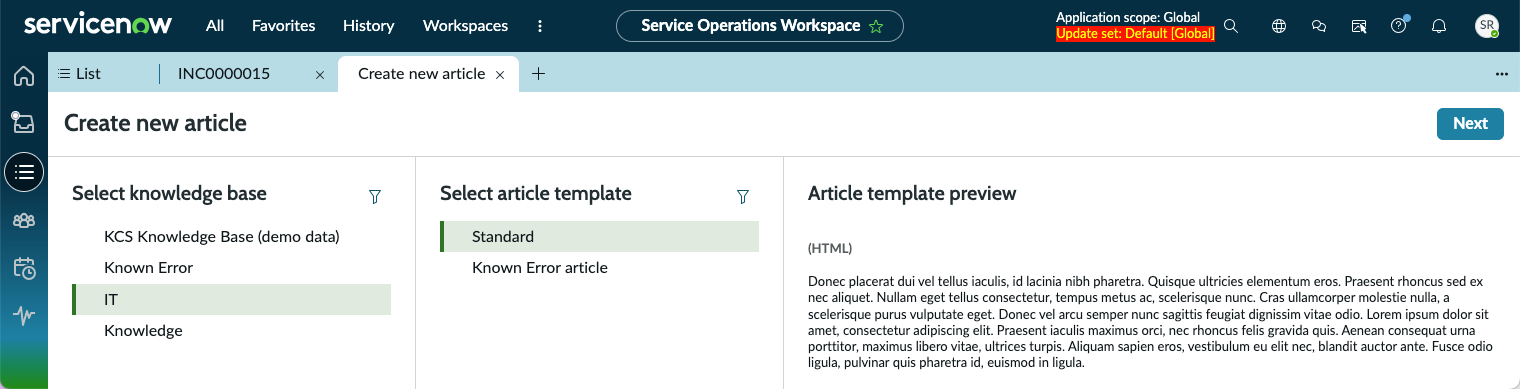
Task: Click the Select article template heading
Action: (x=536, y=194)
